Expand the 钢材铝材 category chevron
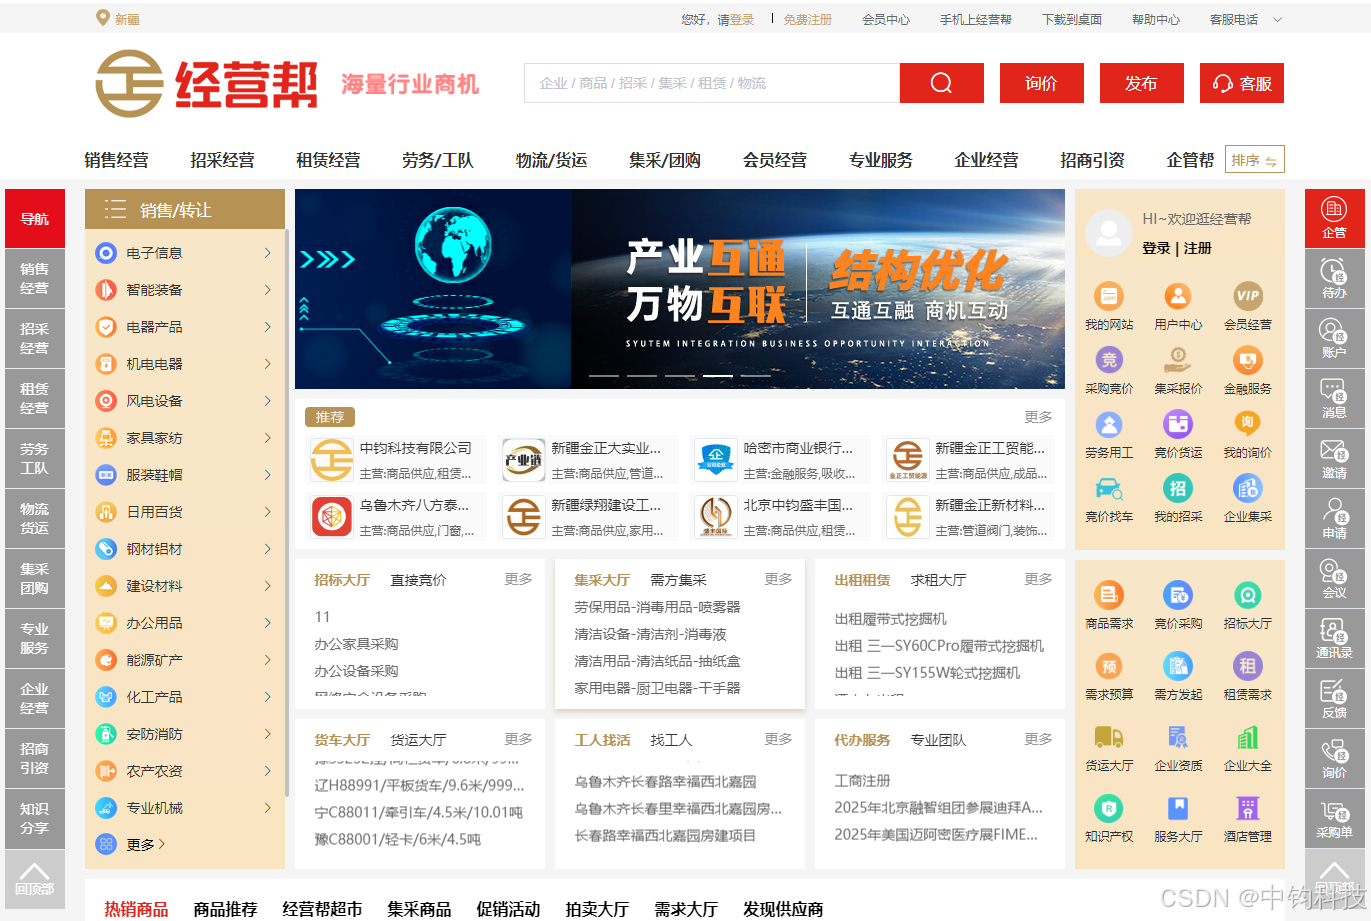The image size is (1371, 921). tap(267, 549)
